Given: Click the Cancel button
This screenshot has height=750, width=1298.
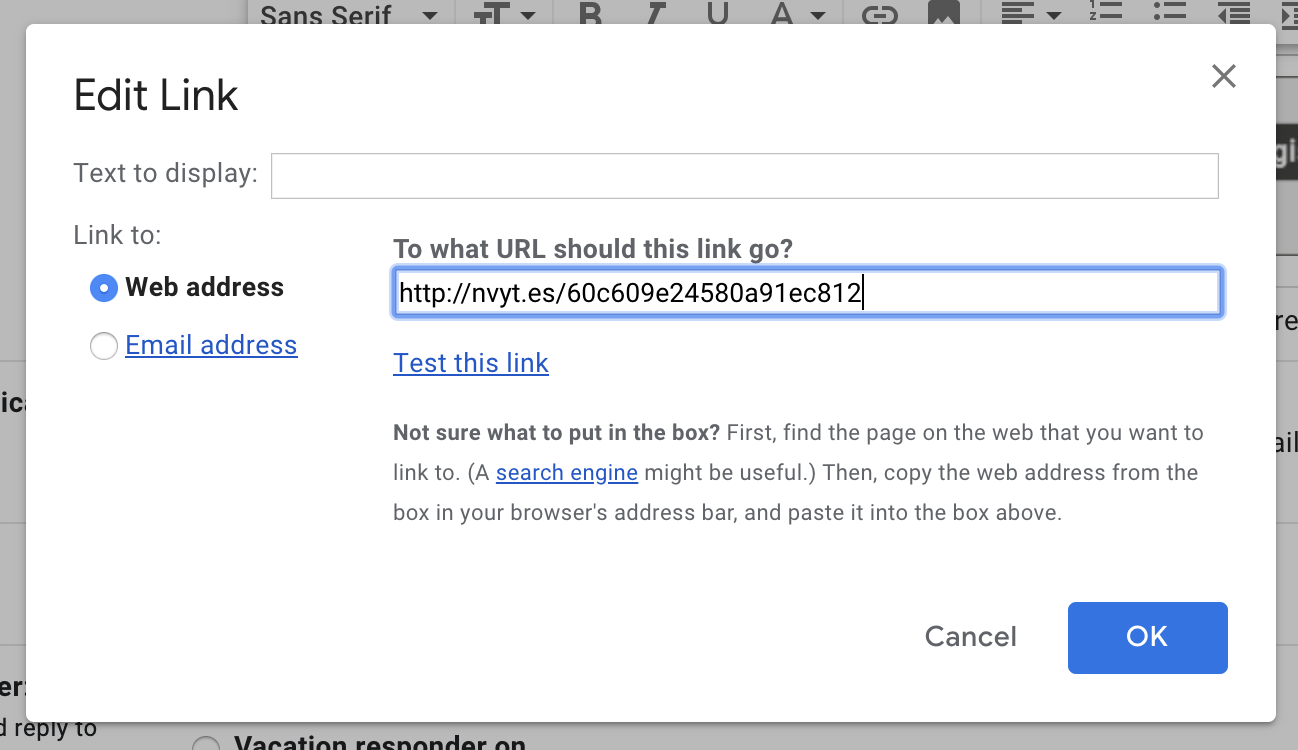Looking at the screenshot, I should [x=970, y=637].
